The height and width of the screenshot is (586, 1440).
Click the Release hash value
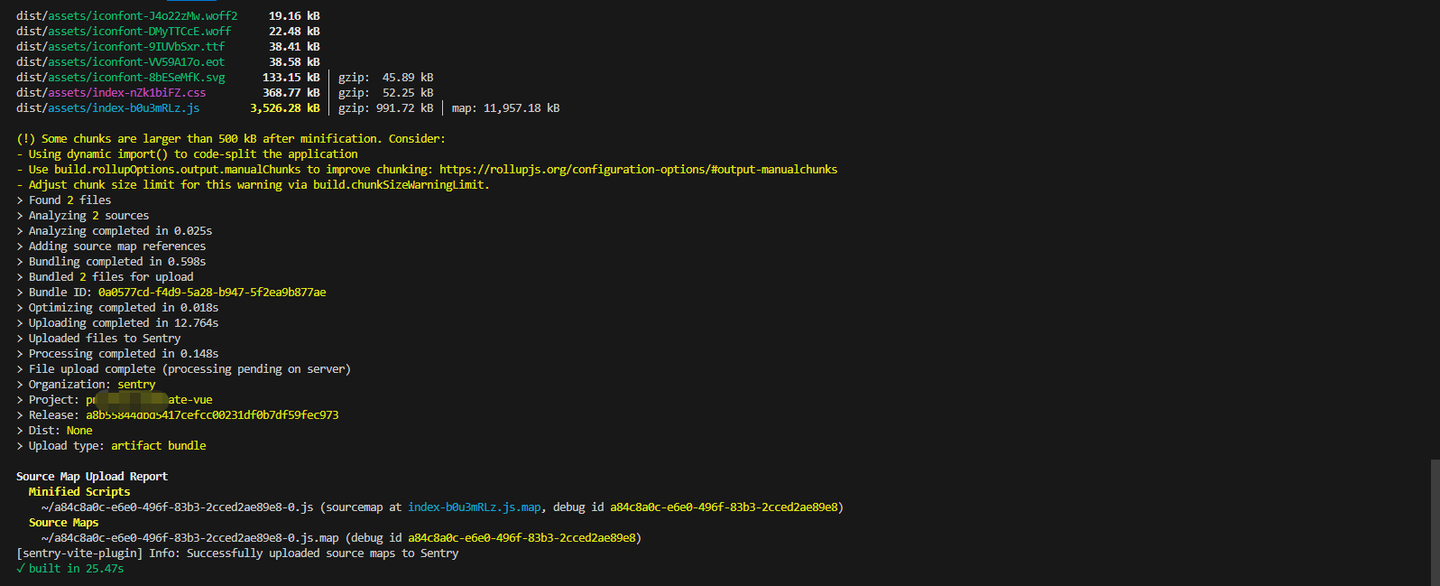pyautogui.click(x=212, y=415)
